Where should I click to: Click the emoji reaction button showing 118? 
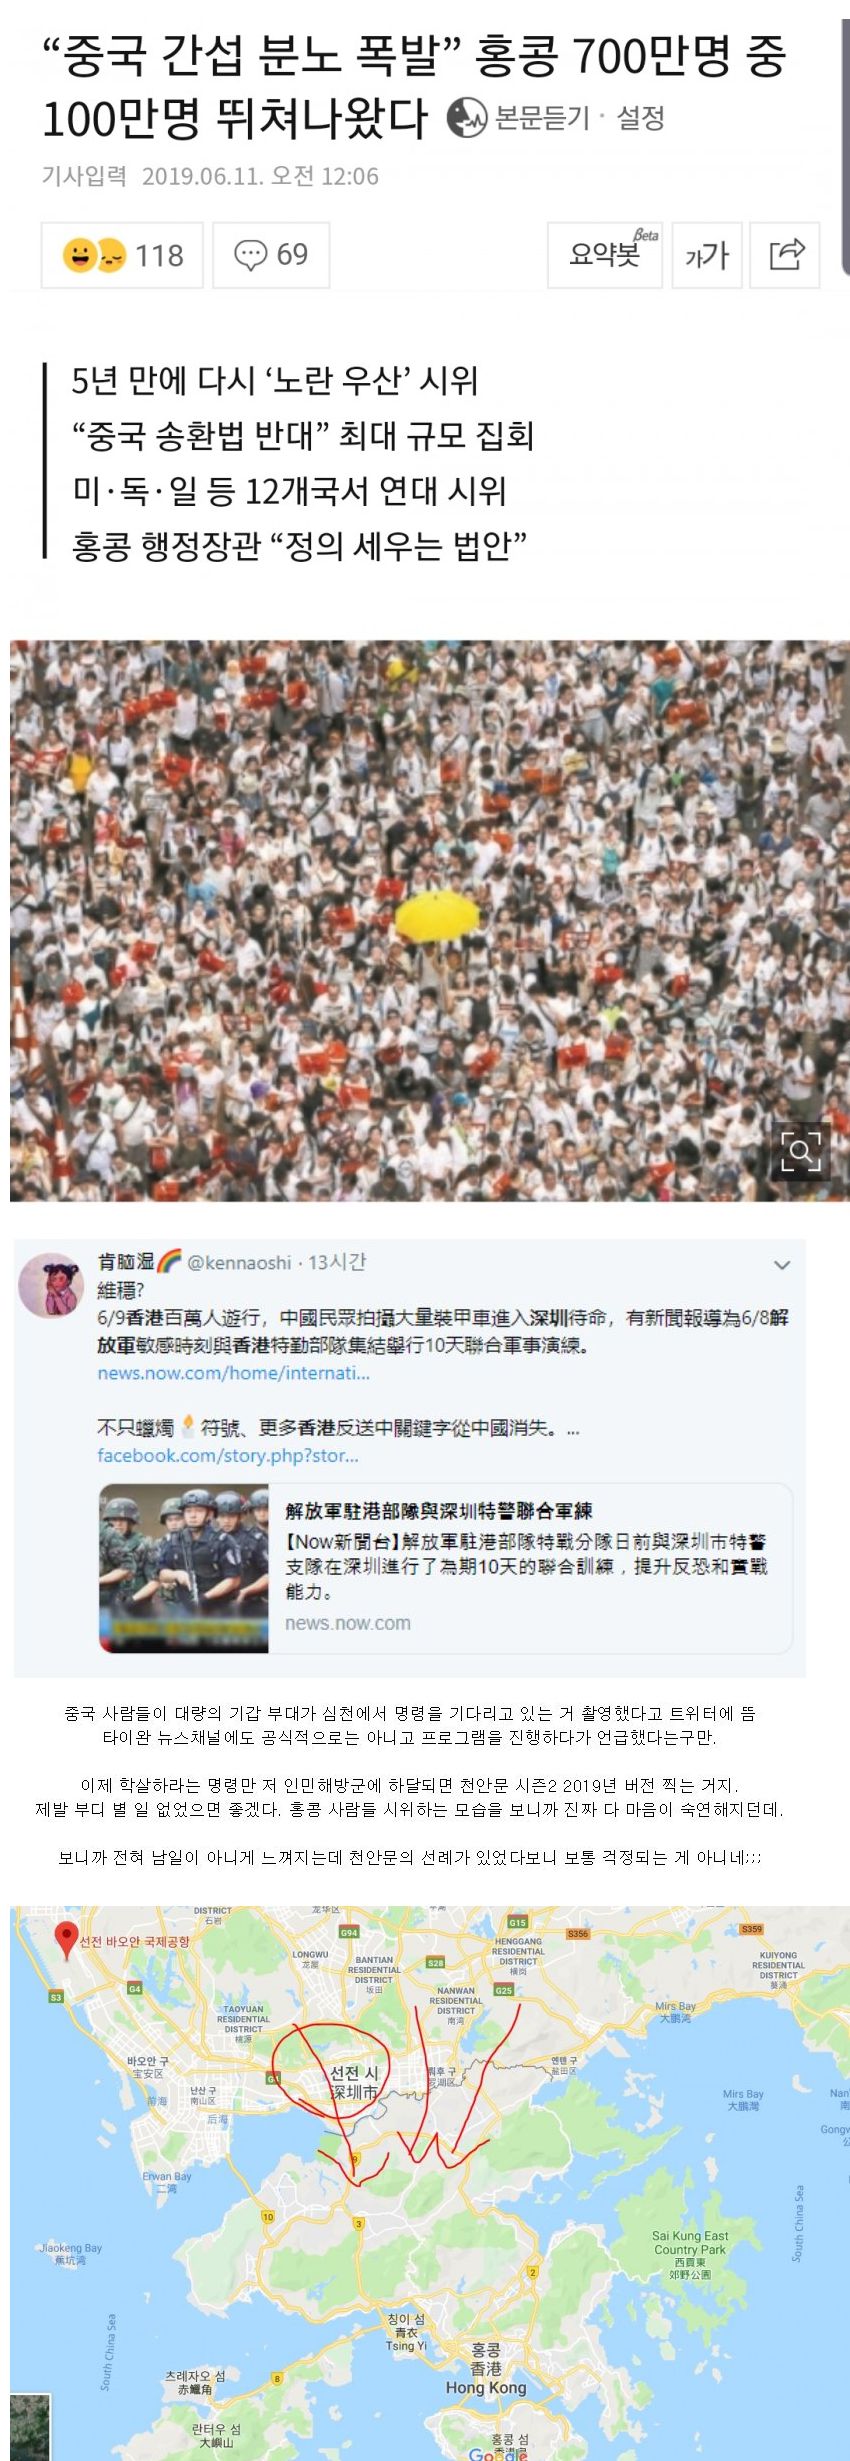(x=122, y=255)
